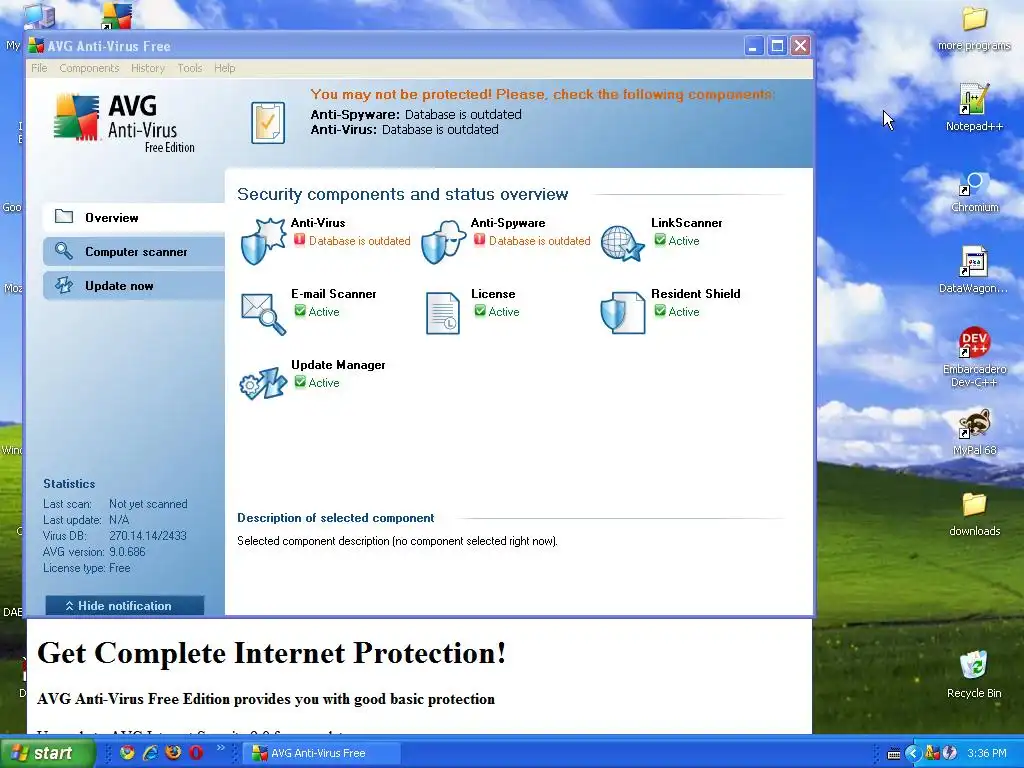Open the File menu
Viewport: 1024px width, 768px height.
coord(39,68)
